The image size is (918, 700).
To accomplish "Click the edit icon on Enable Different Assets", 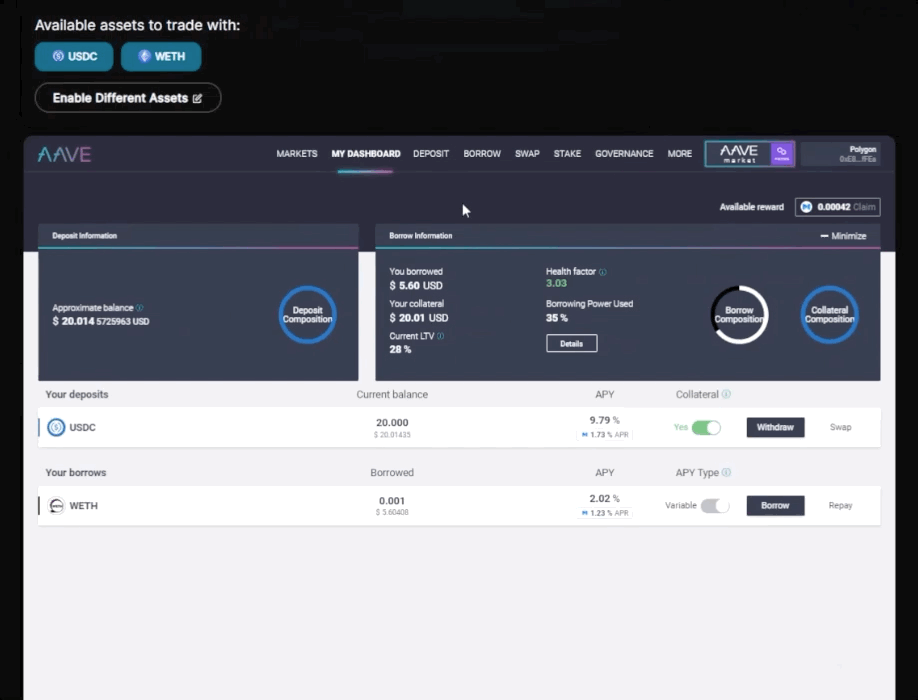I will click(x=197, y=98).
